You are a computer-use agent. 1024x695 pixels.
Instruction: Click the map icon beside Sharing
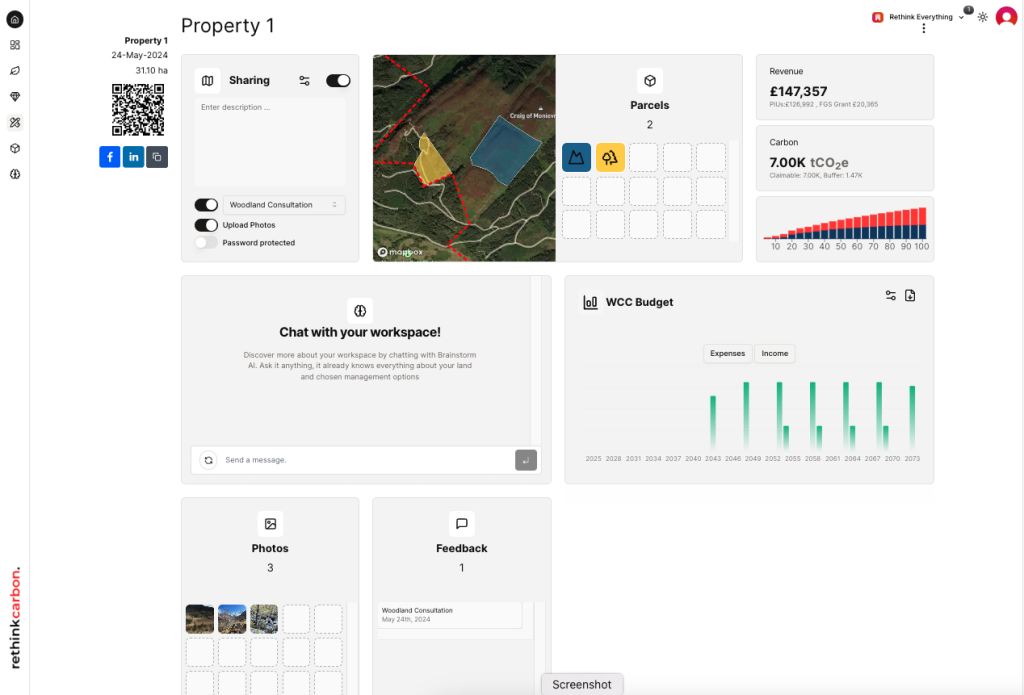(208, 80)
